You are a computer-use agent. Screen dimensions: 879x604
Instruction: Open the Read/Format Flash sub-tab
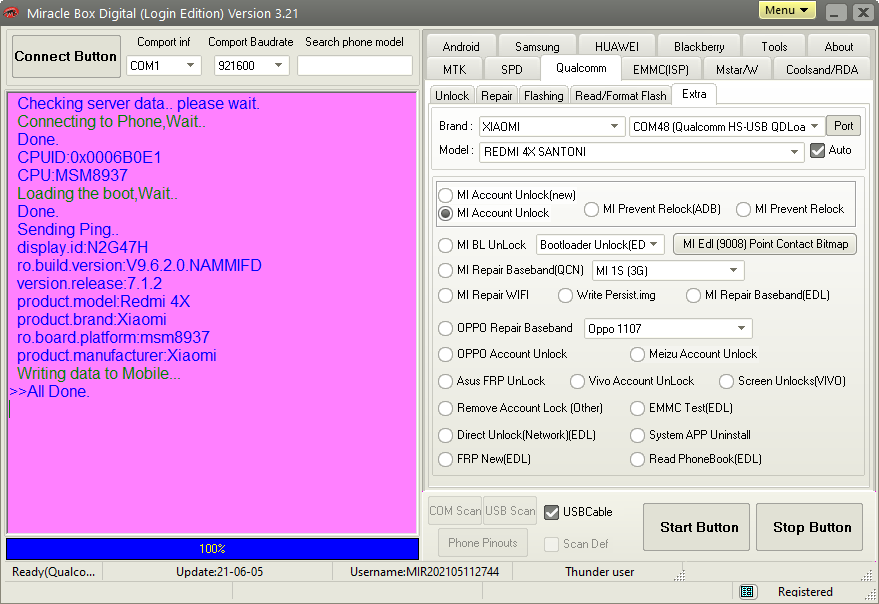pyautogui.click(x=621, y=96)
